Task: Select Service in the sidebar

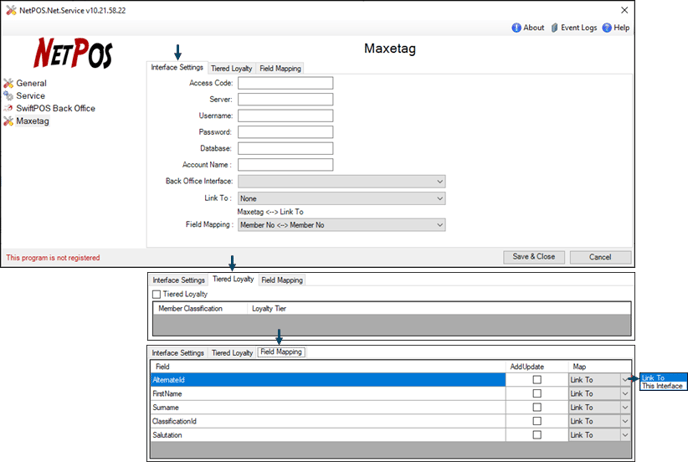Action: 30,96
